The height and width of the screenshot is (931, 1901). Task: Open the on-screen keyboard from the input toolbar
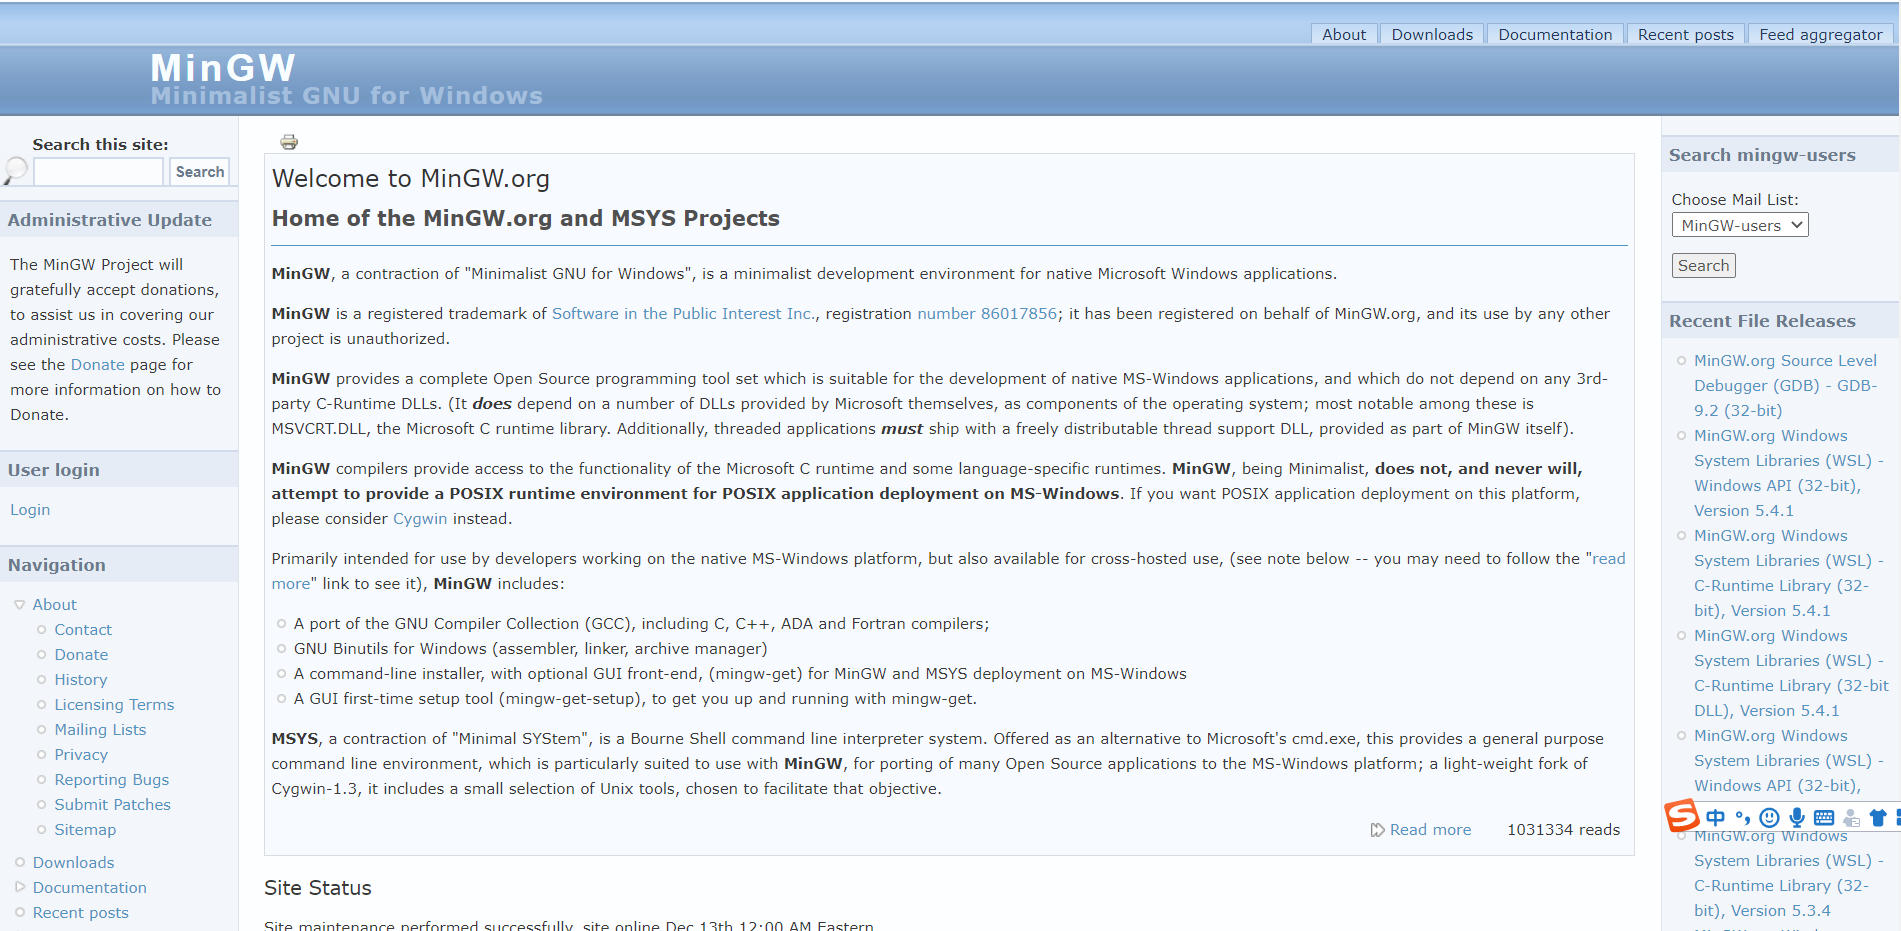click(x=1823, y=817)
